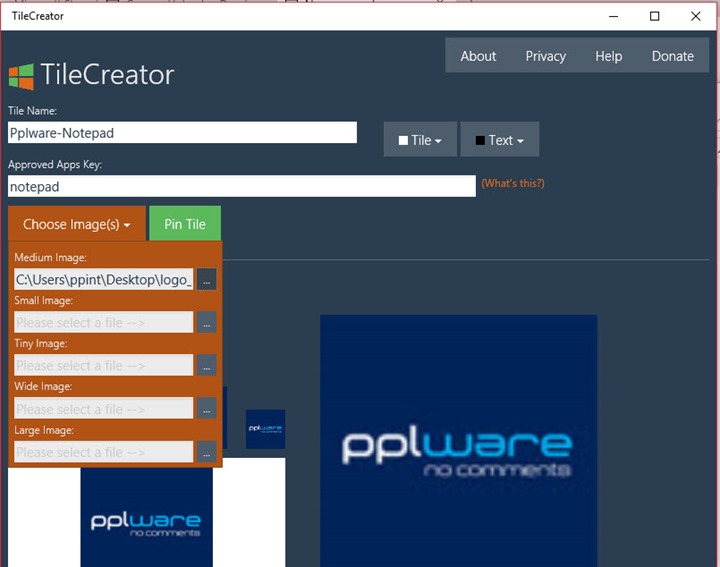Open the Donate page
The height and width of the screenshot is (567, 720).
[673, 56]
